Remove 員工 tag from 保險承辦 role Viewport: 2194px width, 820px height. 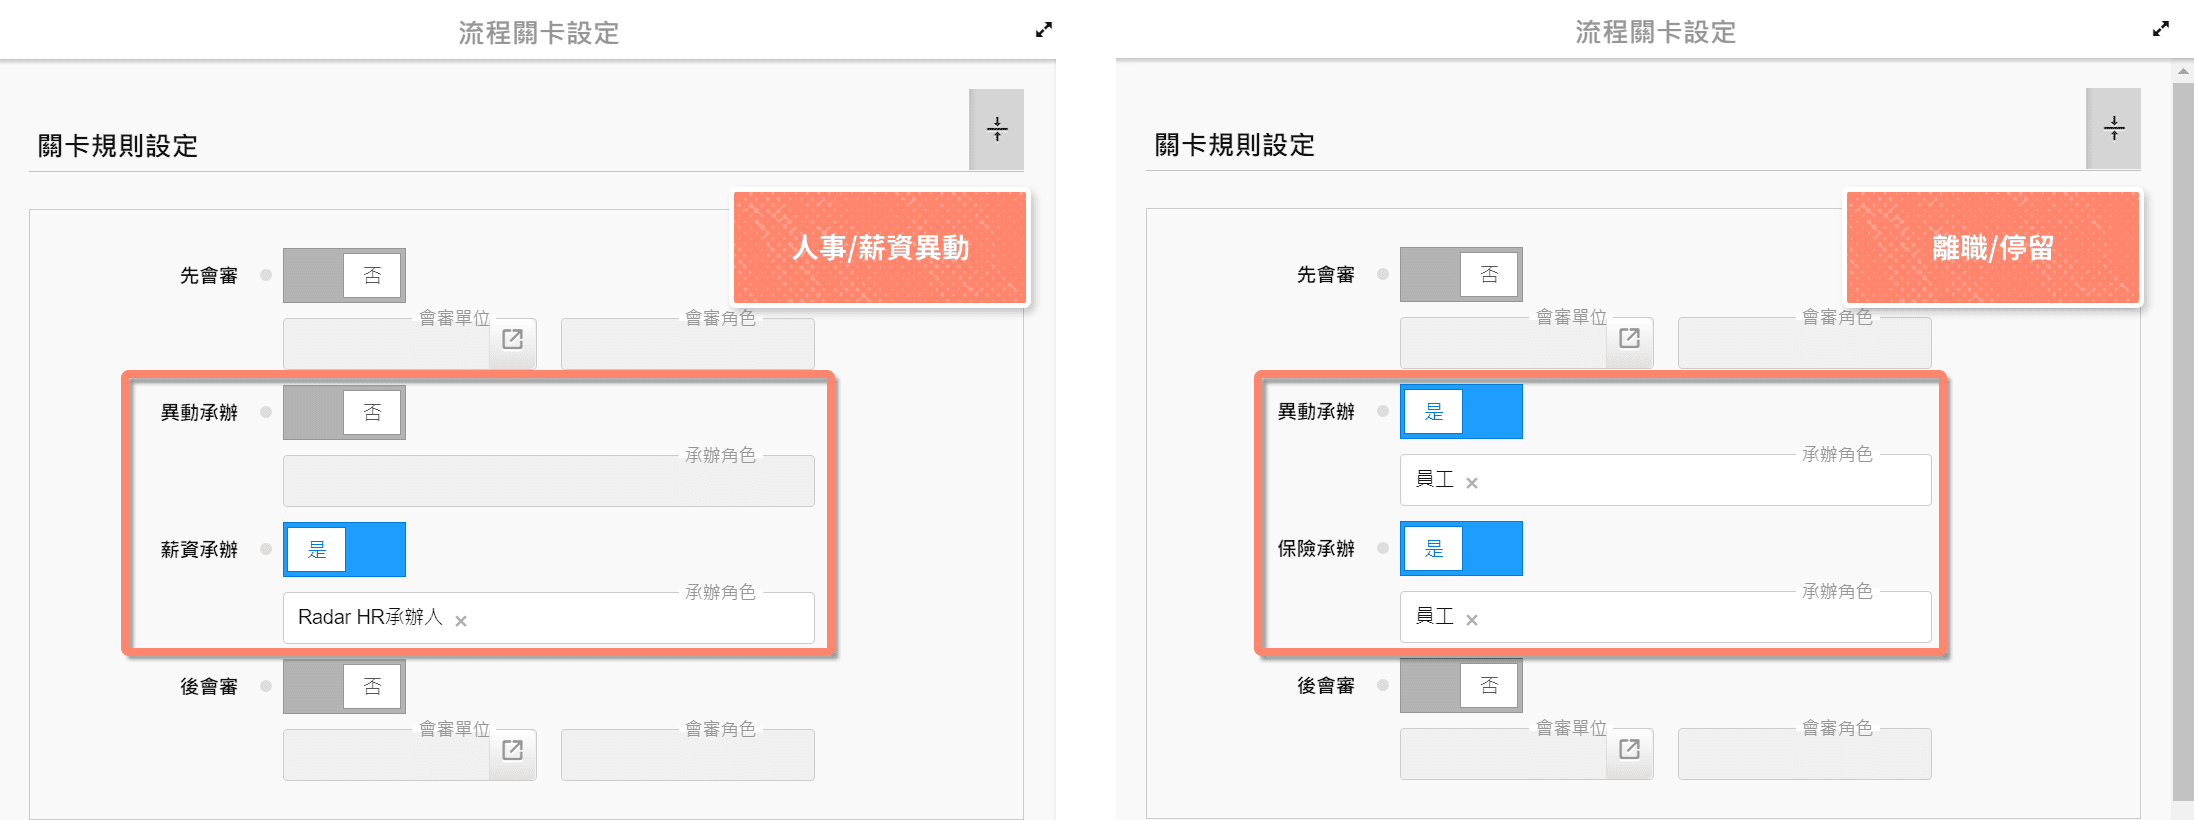(1472, 620)
